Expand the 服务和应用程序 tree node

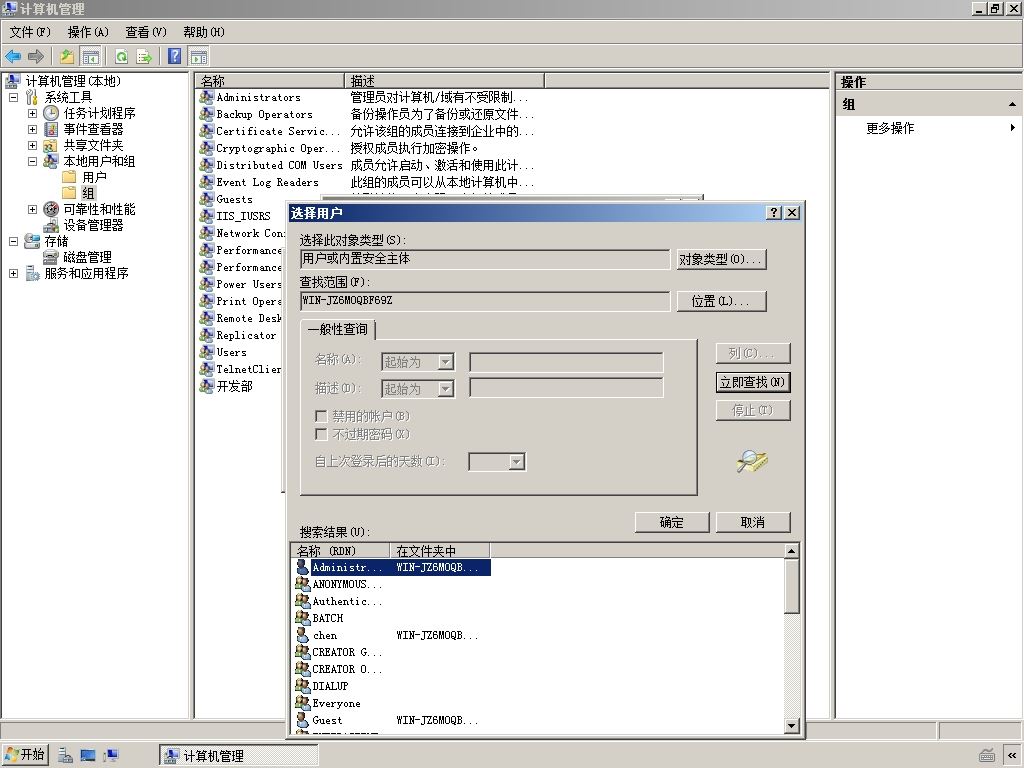click(13, 273)
